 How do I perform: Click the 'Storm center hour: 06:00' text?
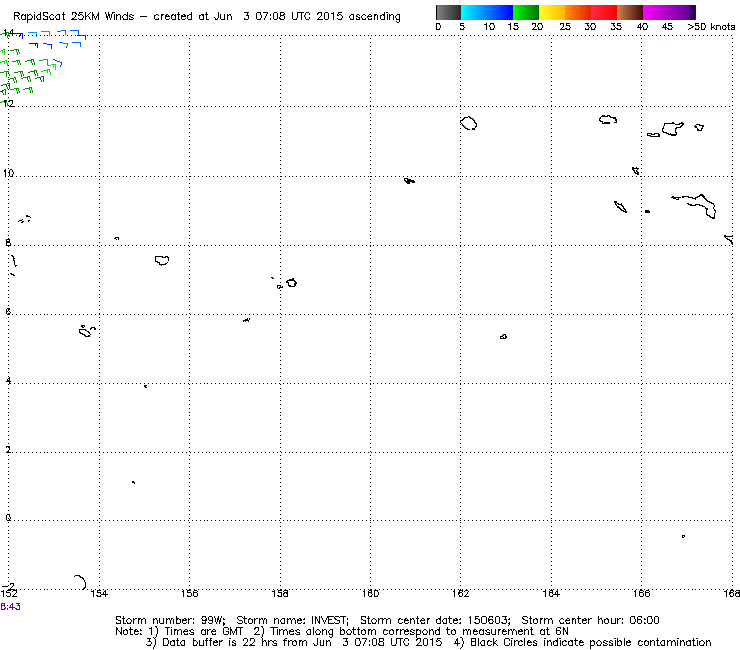(x=590, y=620)
